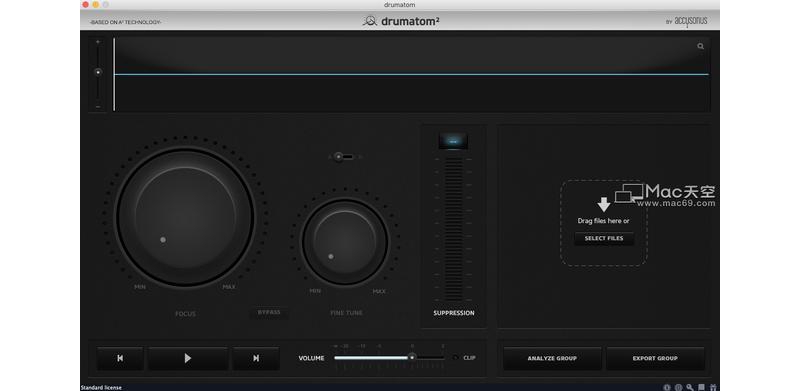The height and width of the screenshot is (391, 800).
Task: Click the drumatom² logo in the header
Action: [x=401, y=21]
